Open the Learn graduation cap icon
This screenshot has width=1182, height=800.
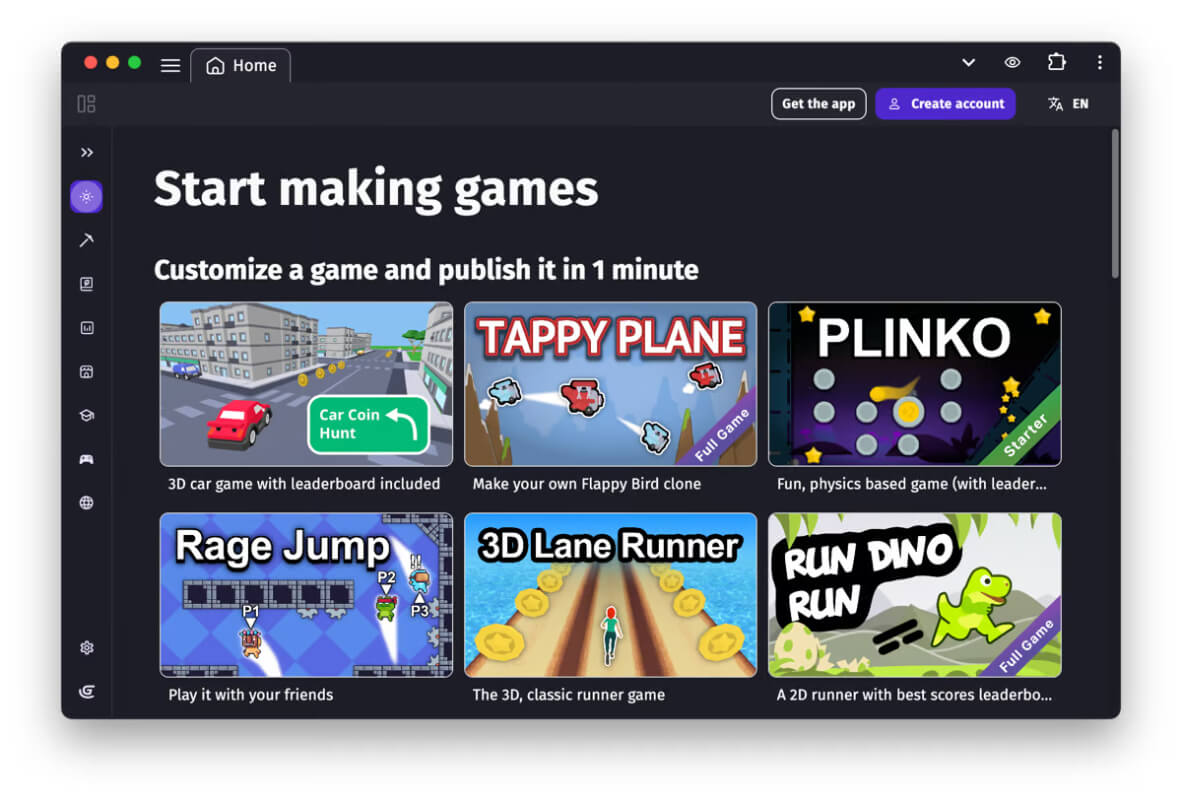click(x=87, y=415)
